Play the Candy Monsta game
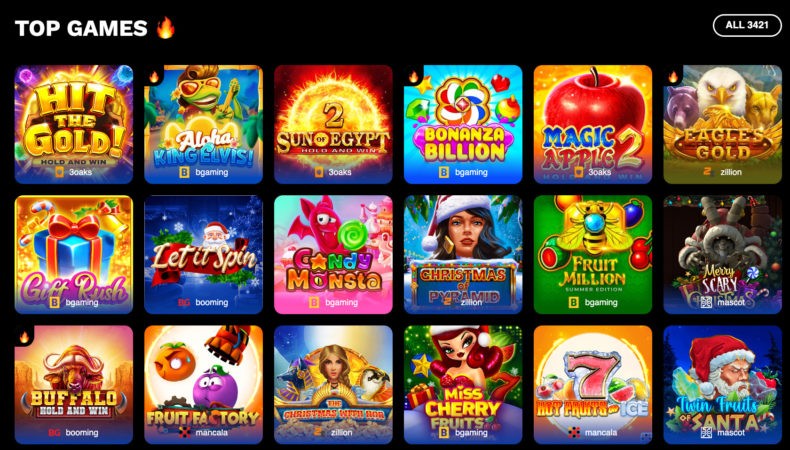Viewport: 790px width, 450px height. click(x=333, y=254)
